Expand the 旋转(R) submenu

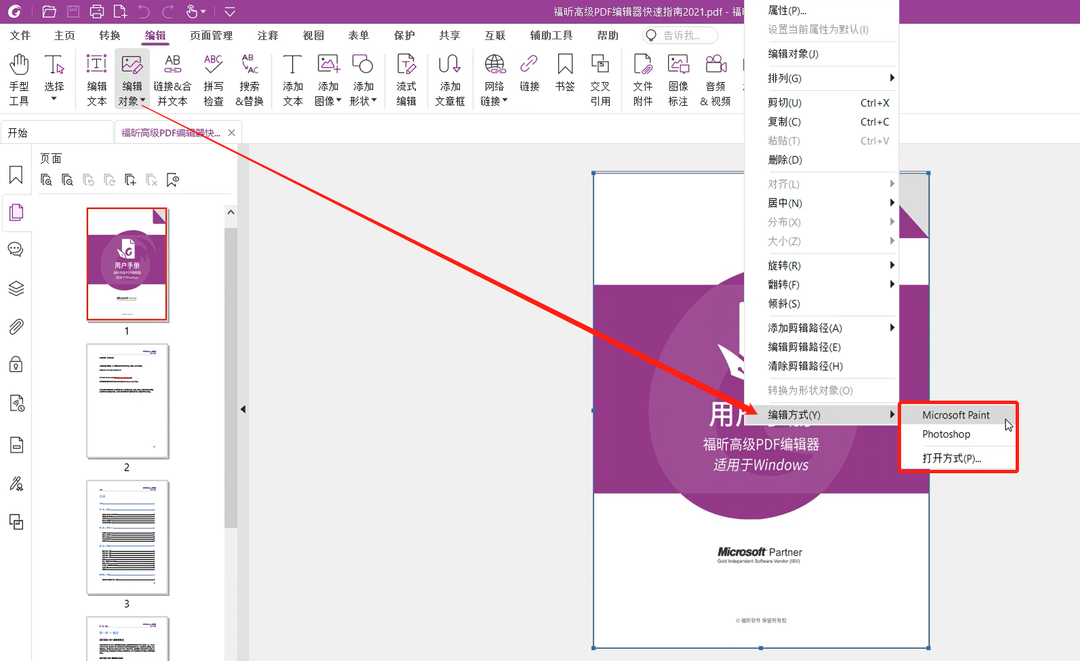[x=891, y=265]
